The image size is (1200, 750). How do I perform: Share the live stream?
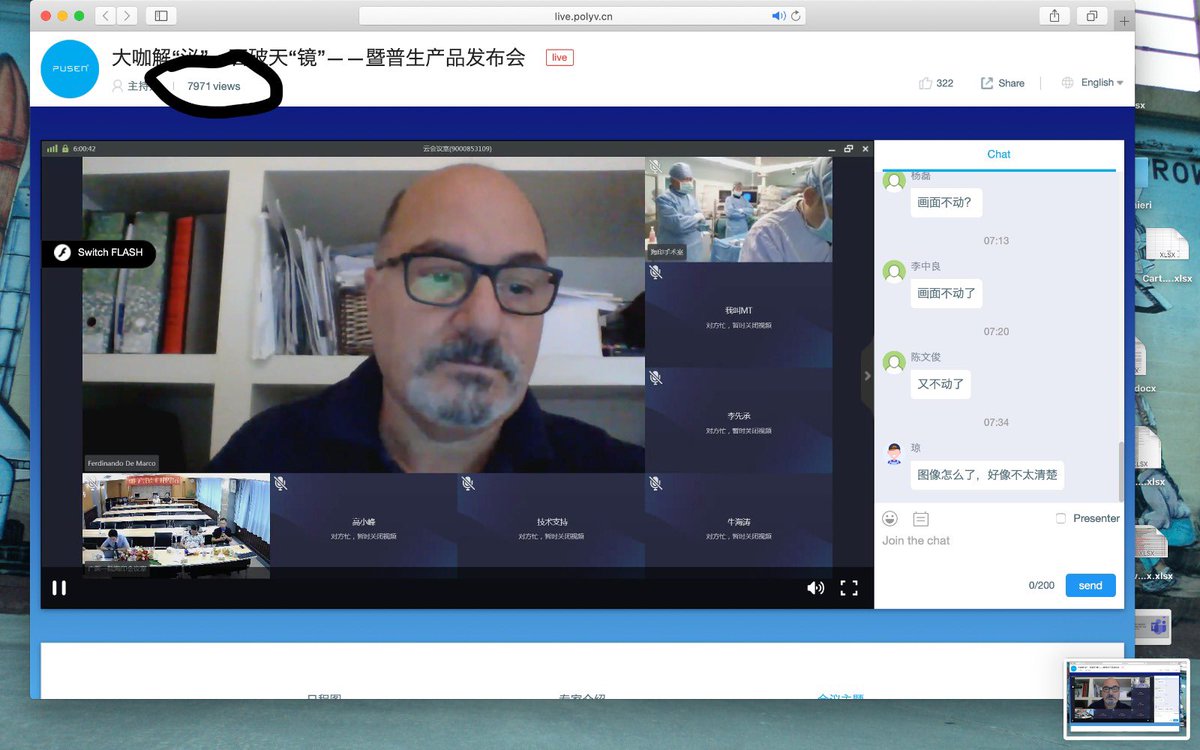tap(1003, 83)
